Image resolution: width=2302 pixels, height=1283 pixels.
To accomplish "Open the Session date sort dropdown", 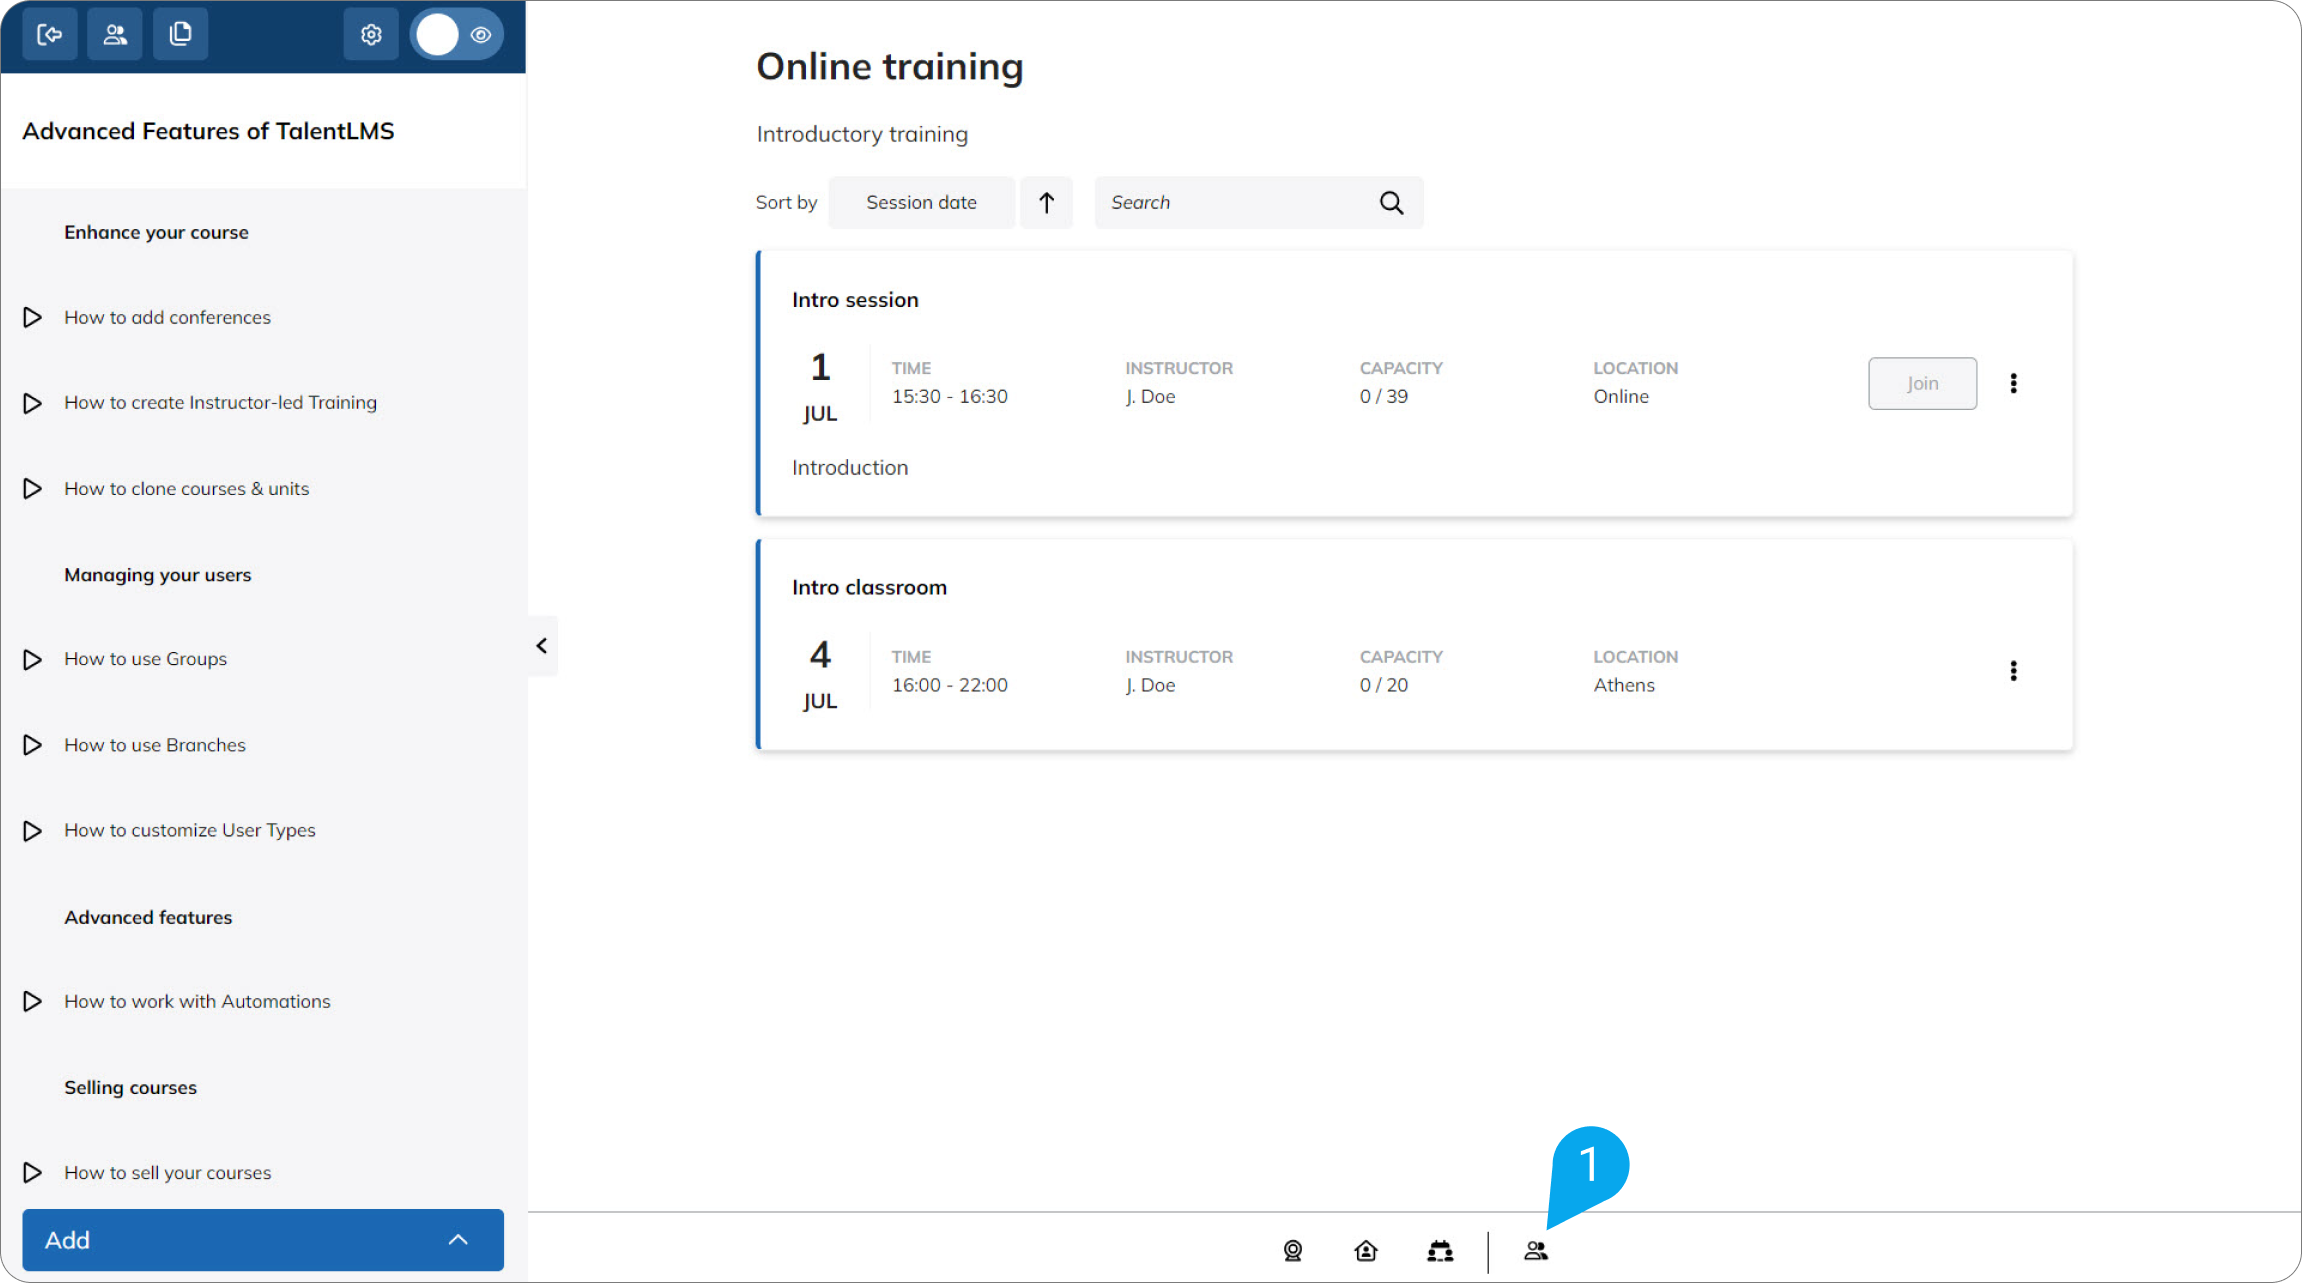I will tap(920, 202).
